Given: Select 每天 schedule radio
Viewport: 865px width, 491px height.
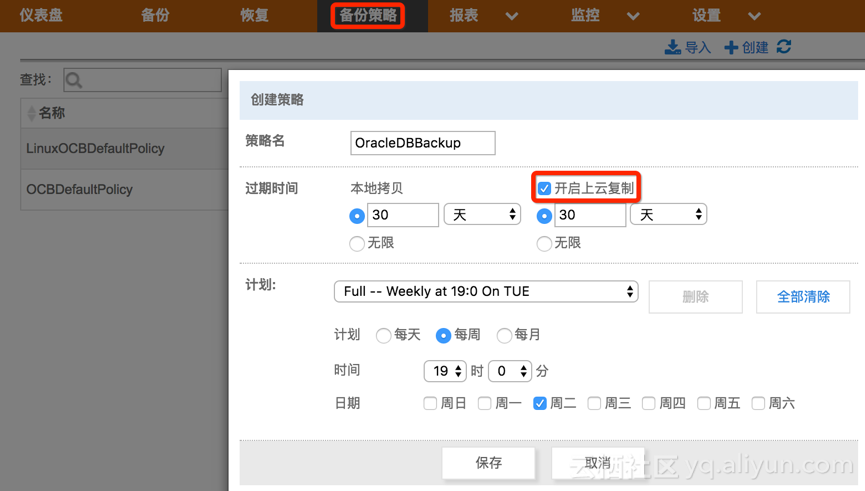Looking at the screenshot, I should tap(383, 335).
